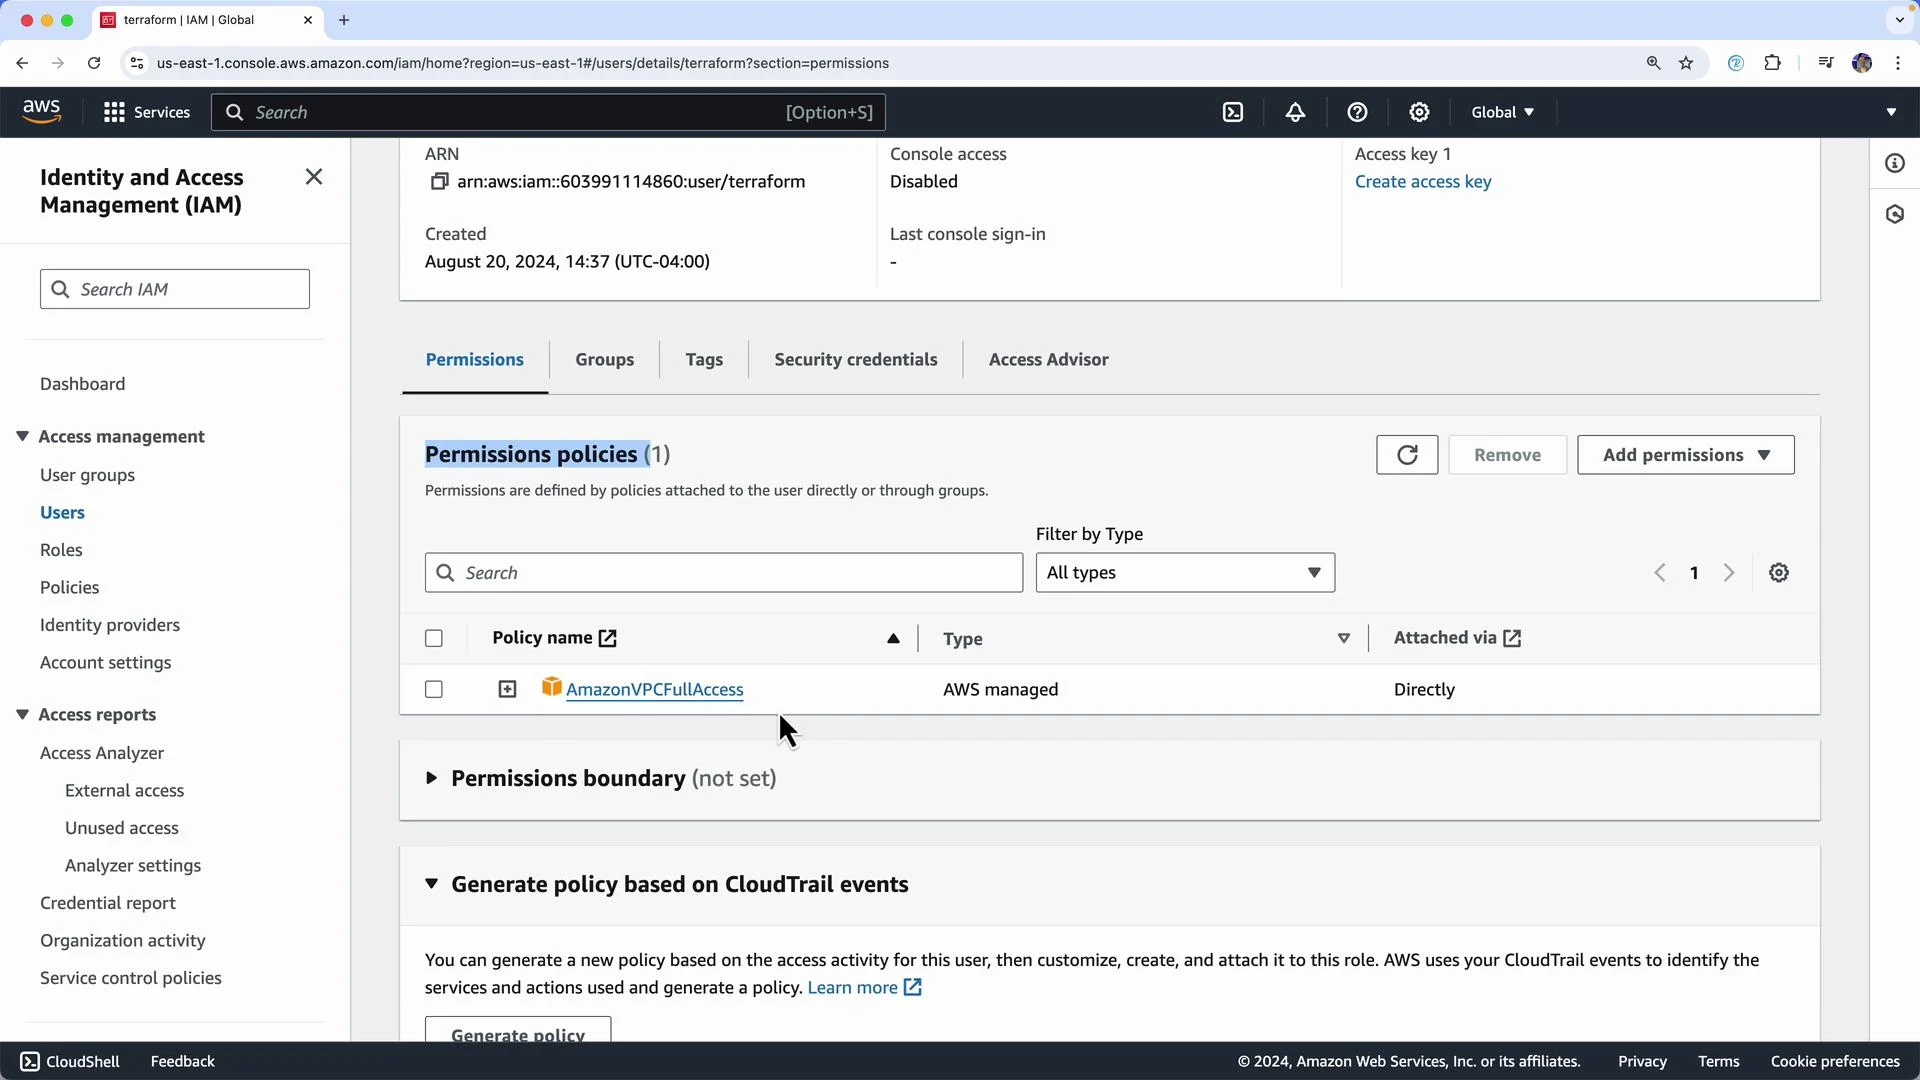Focus the Search IAM field
The image size is (1920, 1080).
[x=175, y=289]
